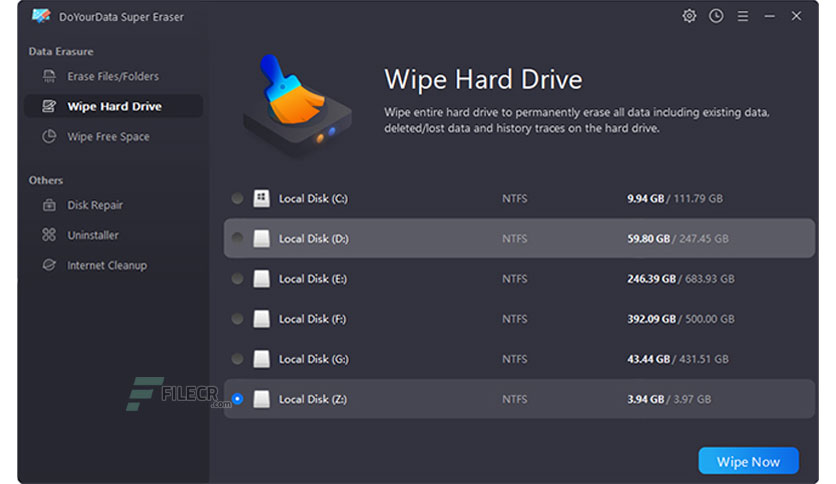836x484 pixels.
Task: Click the Data Erasure section header
Action: click(x=61, y=51)
